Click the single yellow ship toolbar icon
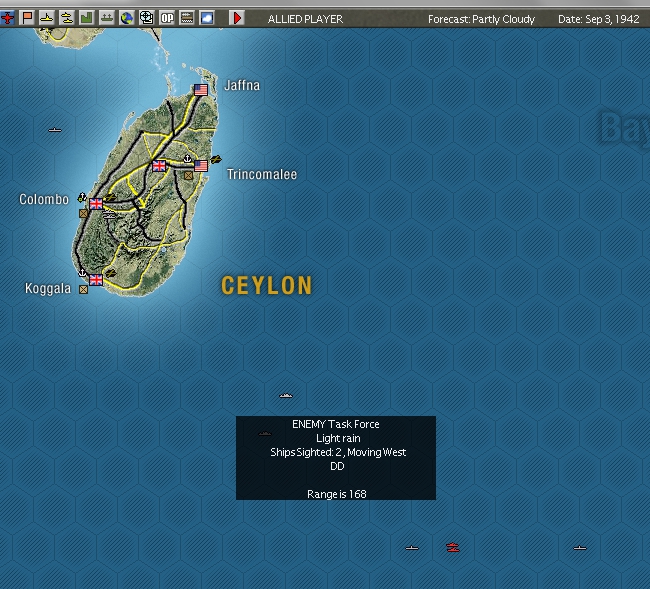Screen dimensions: 650x589 (47, 18)
